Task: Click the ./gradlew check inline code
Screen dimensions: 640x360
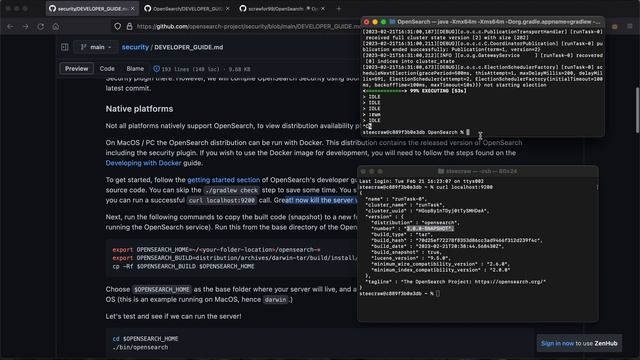Action: (231, 190)
